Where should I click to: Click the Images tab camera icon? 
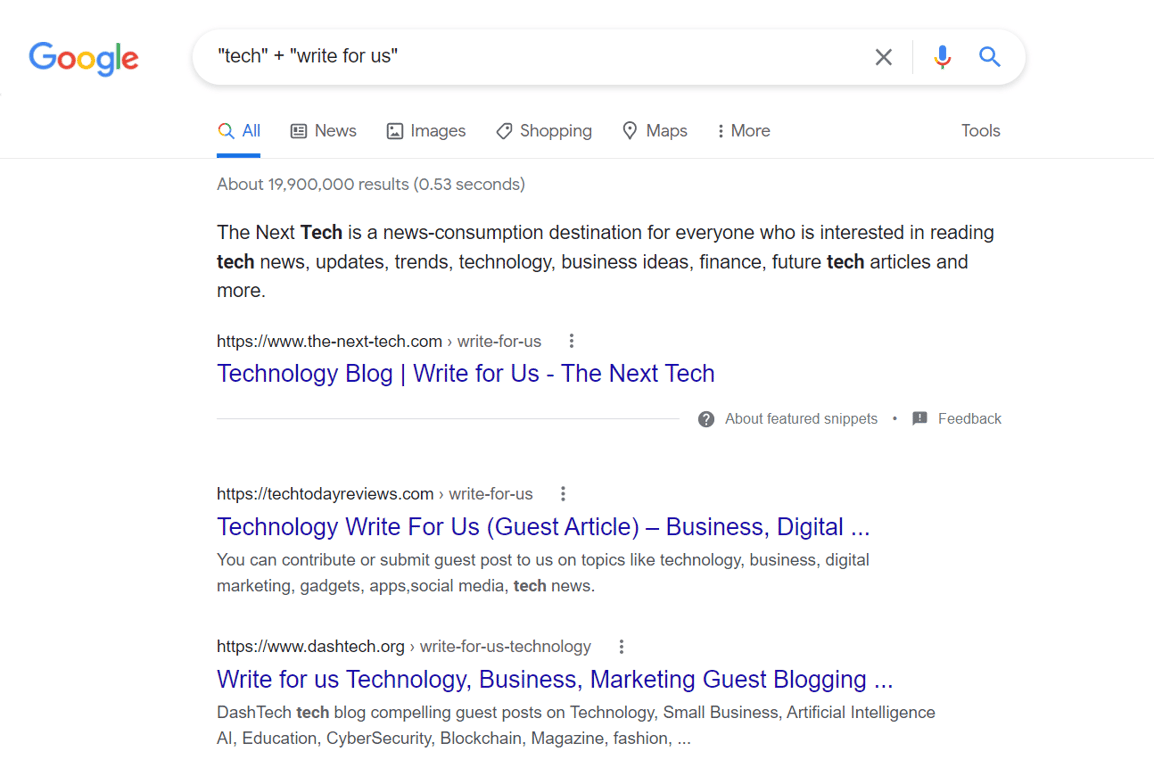coord(394,130)
